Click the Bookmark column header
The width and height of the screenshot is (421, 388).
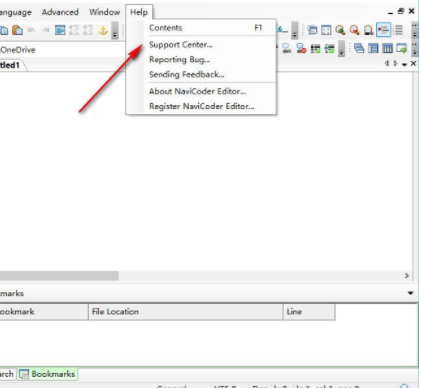(x=44, y=312)
